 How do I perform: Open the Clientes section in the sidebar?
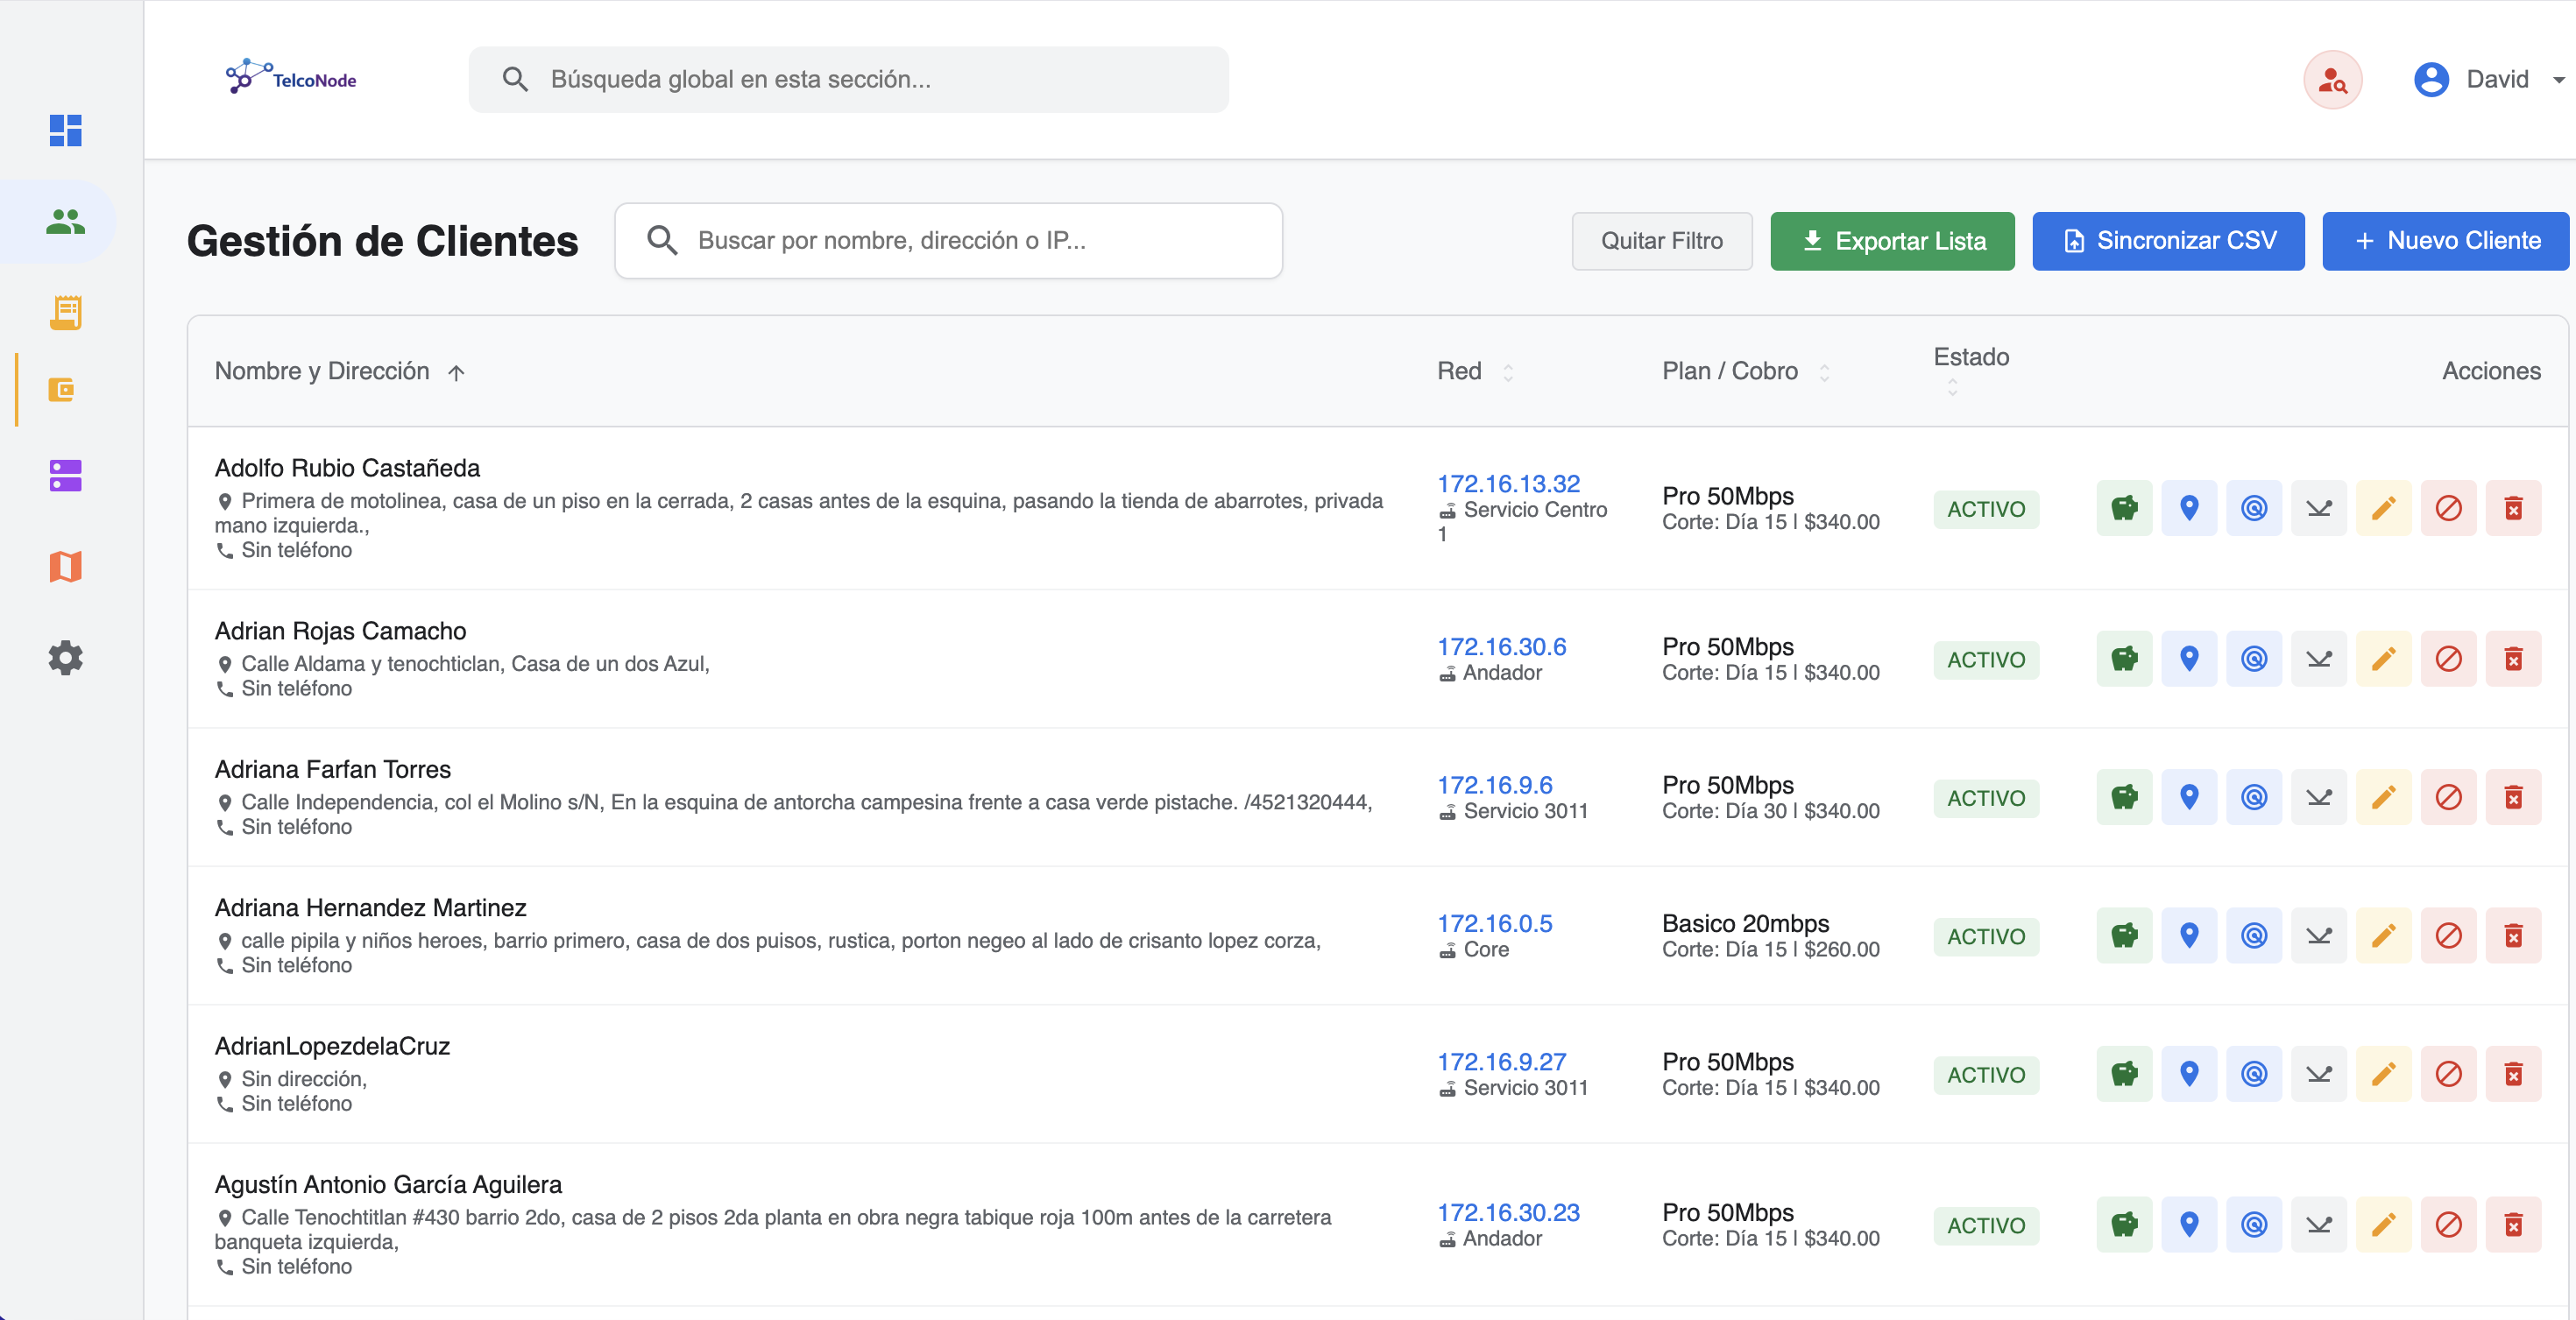[65, 221]
